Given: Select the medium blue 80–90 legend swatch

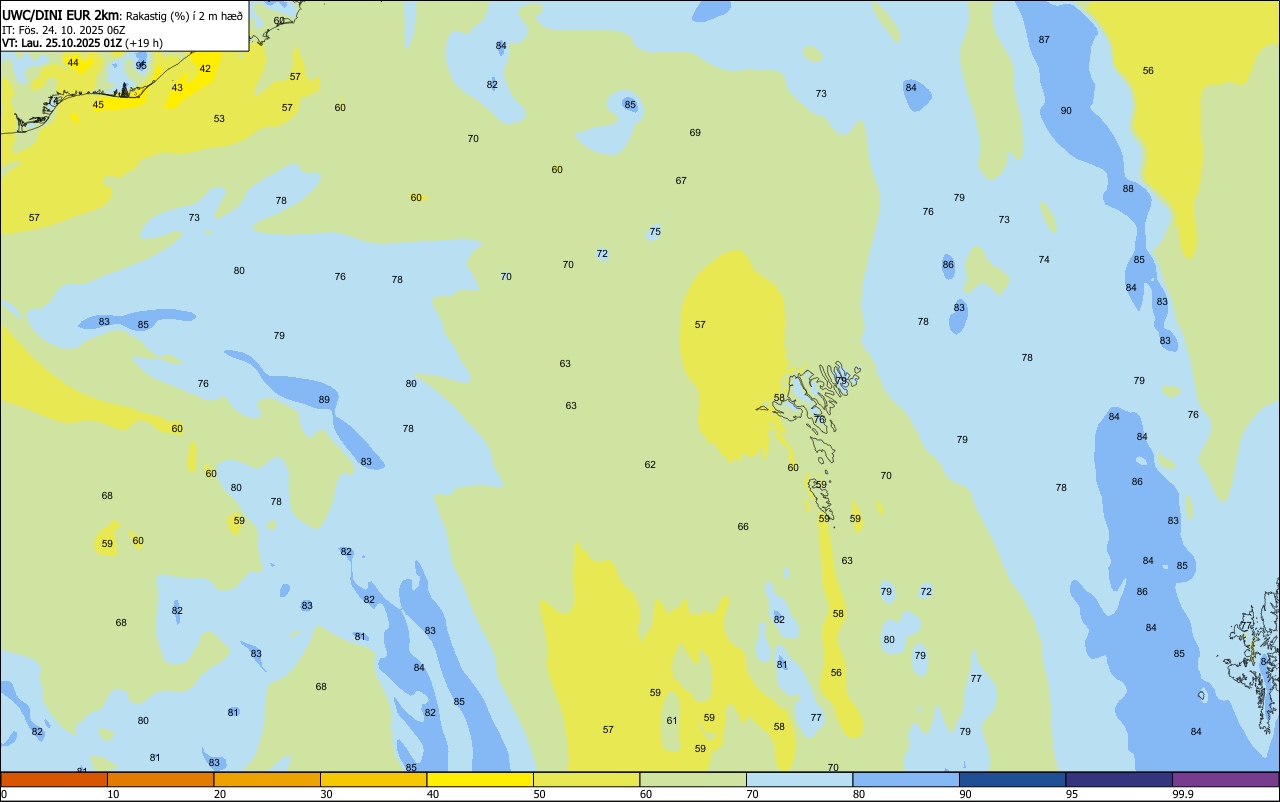Looking at the screenshot, I should pos(906,779).
